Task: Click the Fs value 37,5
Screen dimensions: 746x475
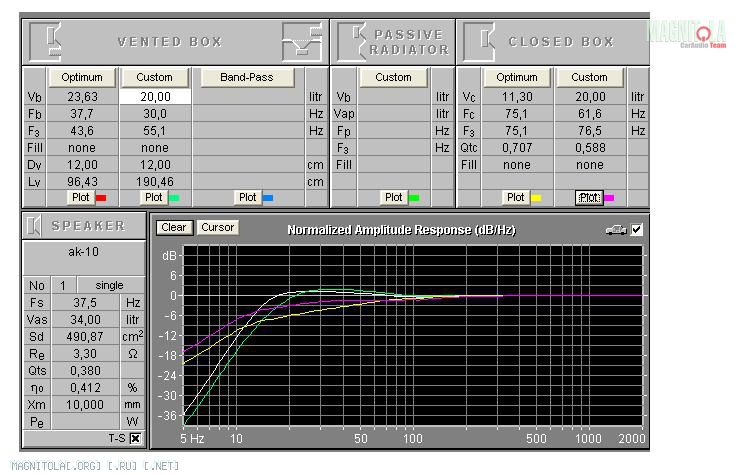Action: [86, 303]
